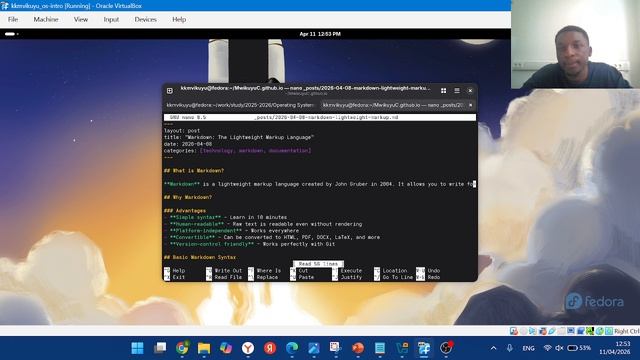Image resolution: width=640 pixels, height=360 pixels.
Task: Click the VirtualBox display indicator
Action: tap(571, 331)
